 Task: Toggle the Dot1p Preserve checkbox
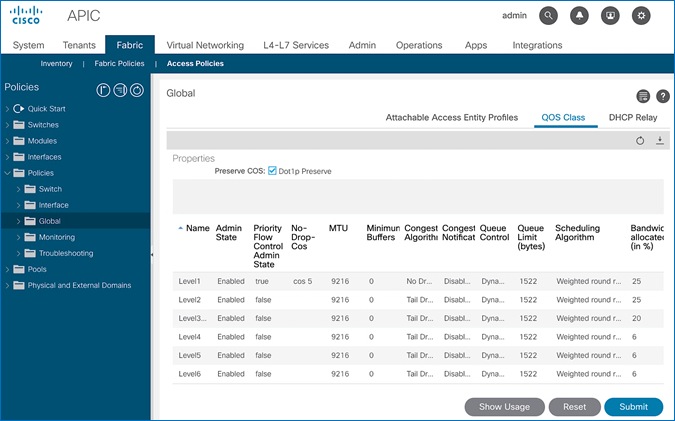(x=272, y=171)
